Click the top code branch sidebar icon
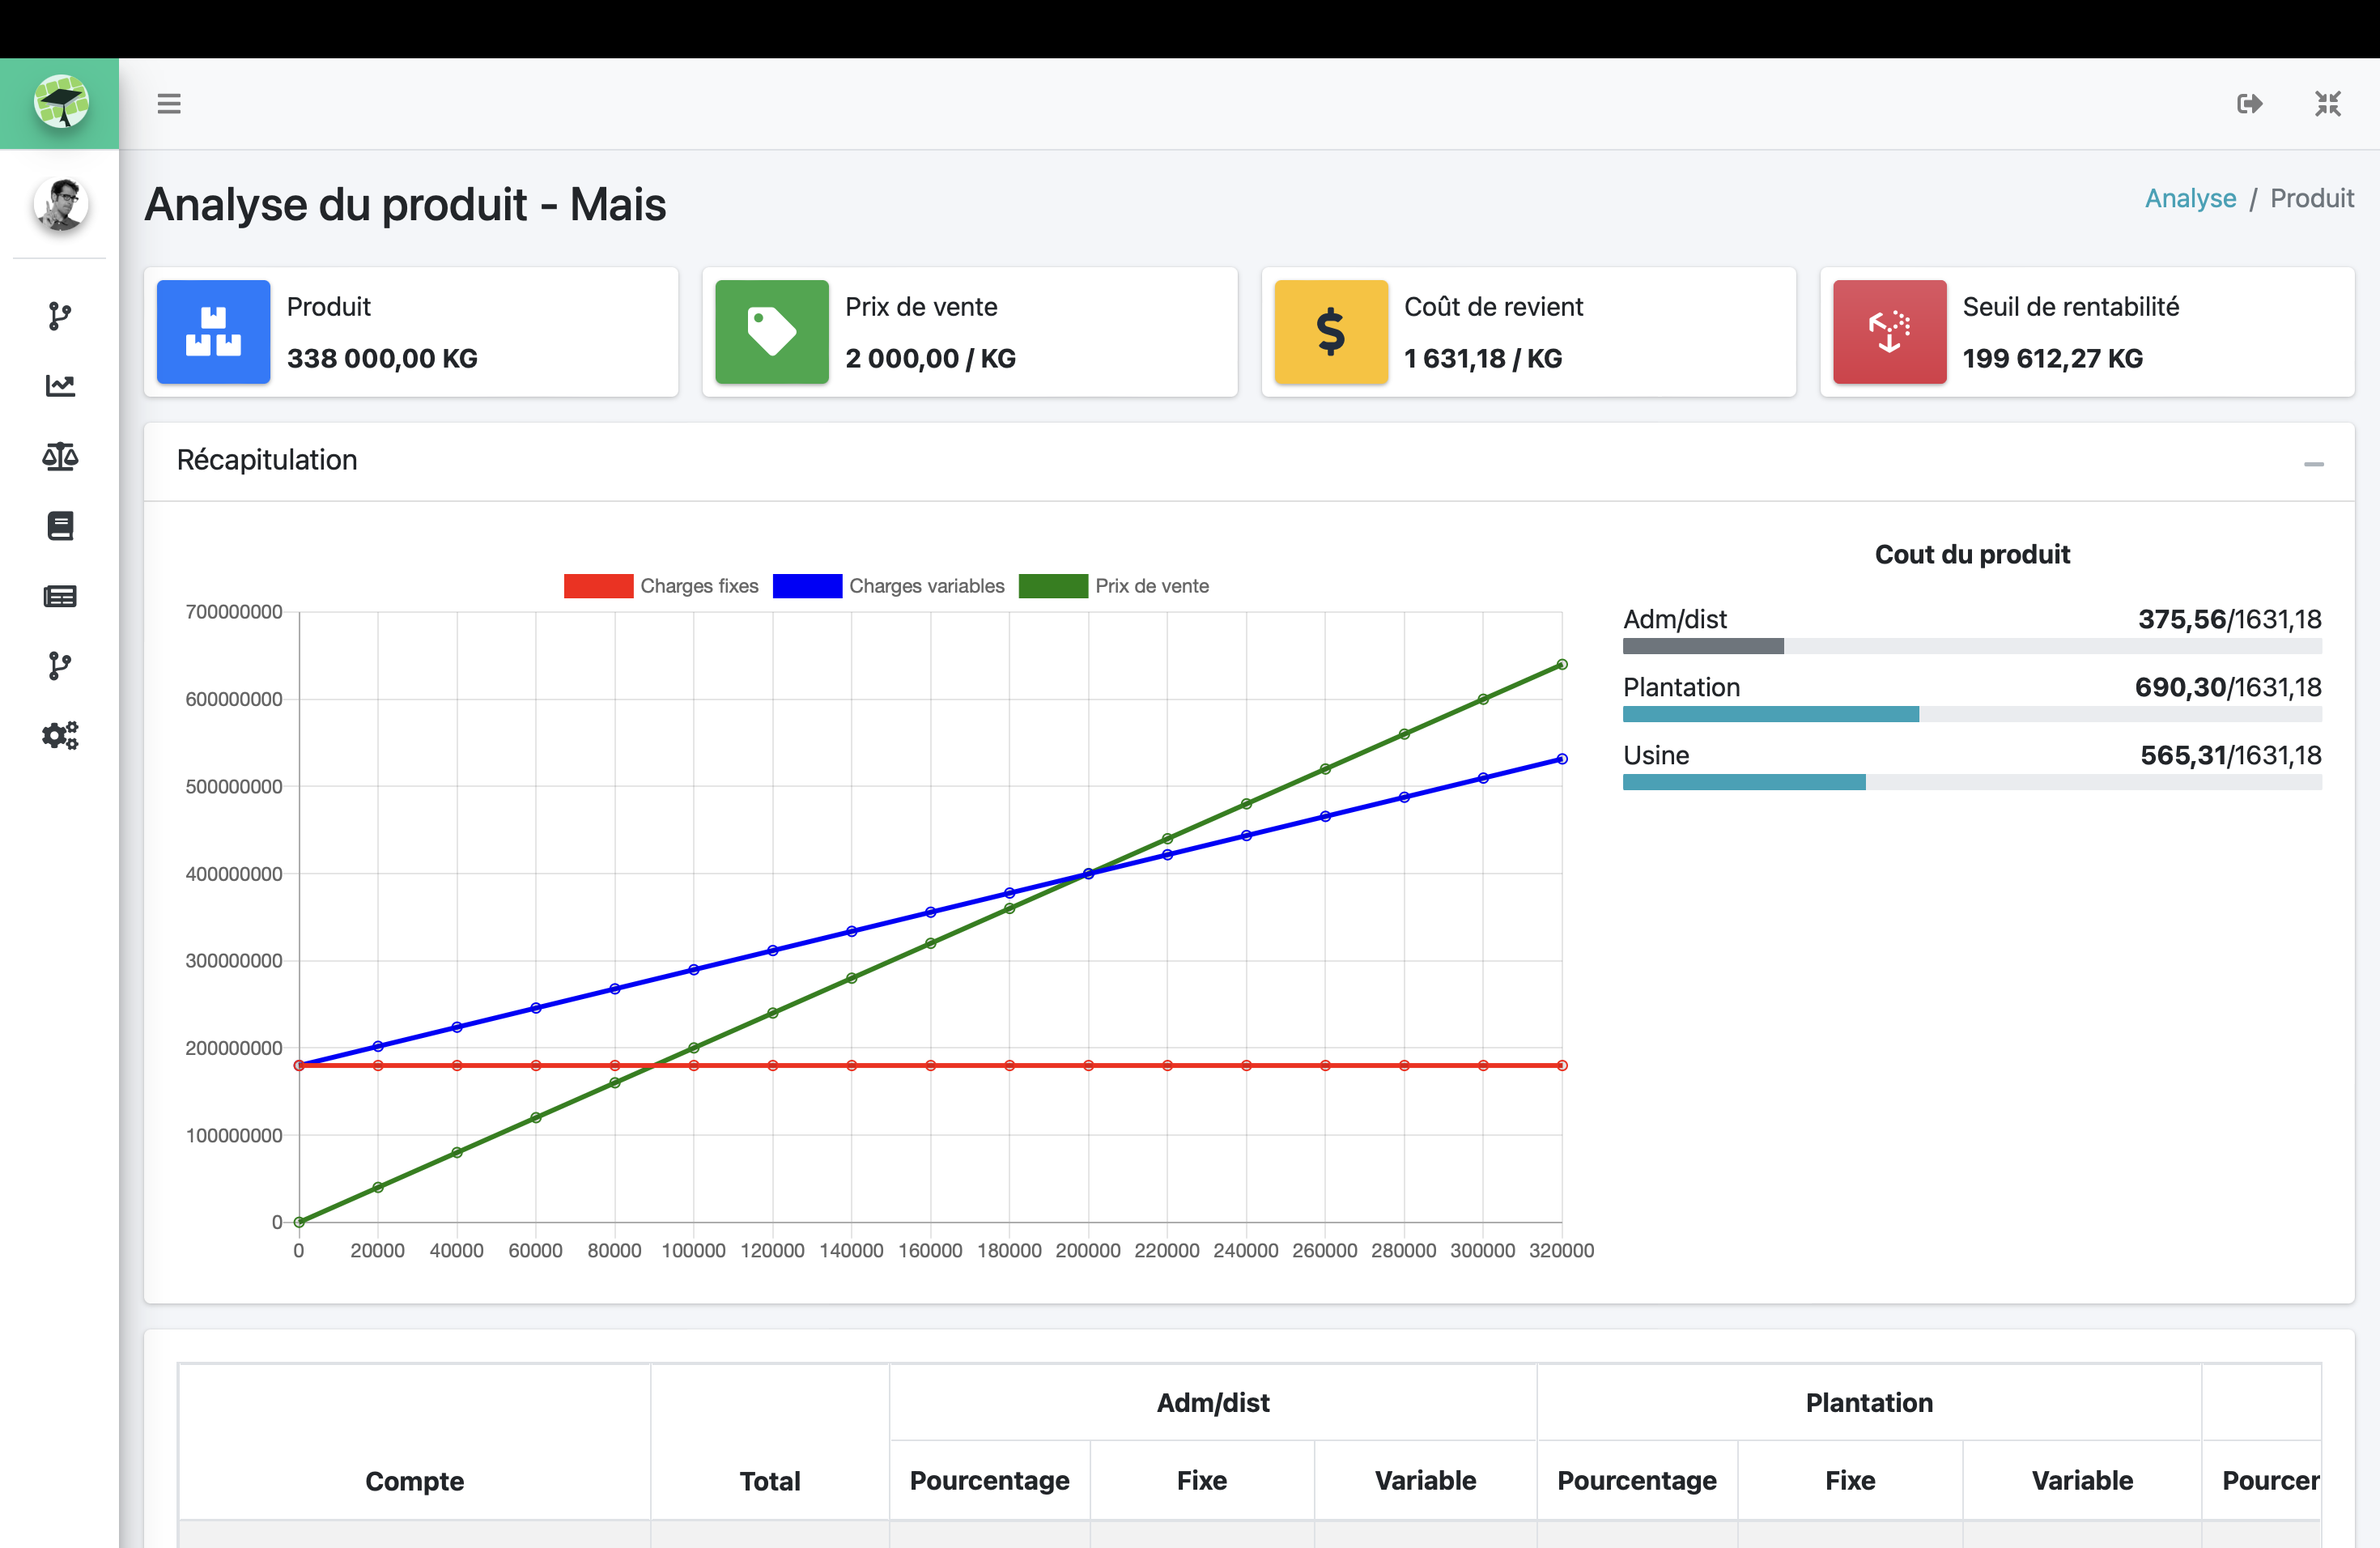The width and height of the screenshot is (2380, 1548). [x=60, y=316]
